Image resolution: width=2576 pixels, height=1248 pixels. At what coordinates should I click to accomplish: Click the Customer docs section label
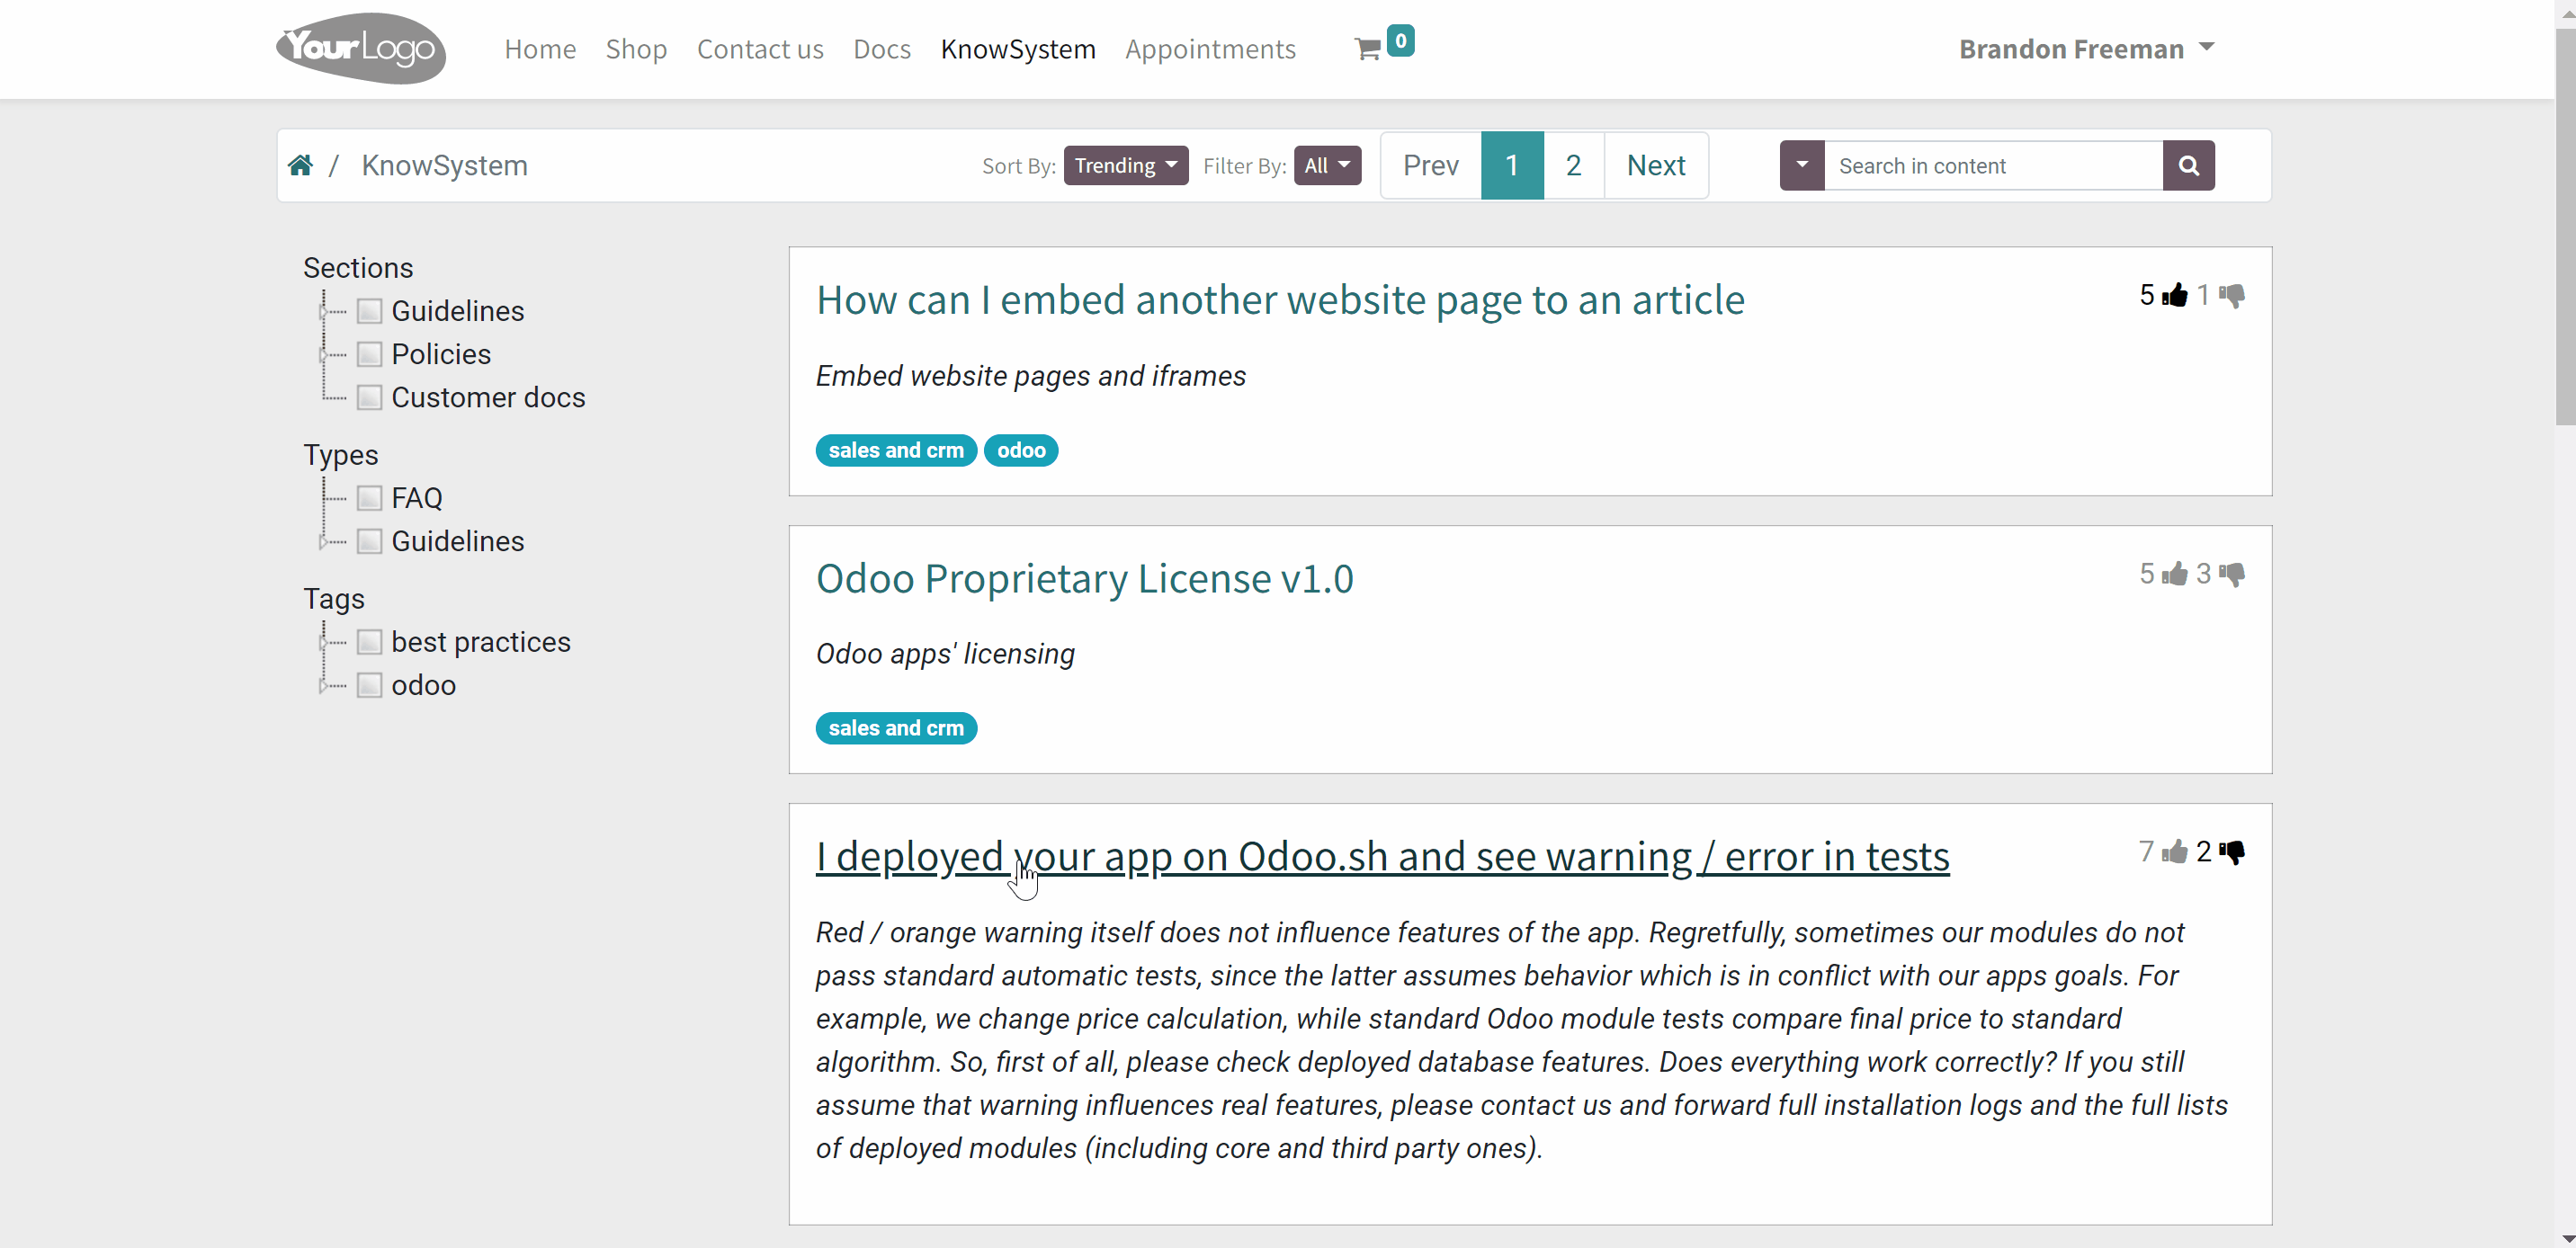[488, 397]
